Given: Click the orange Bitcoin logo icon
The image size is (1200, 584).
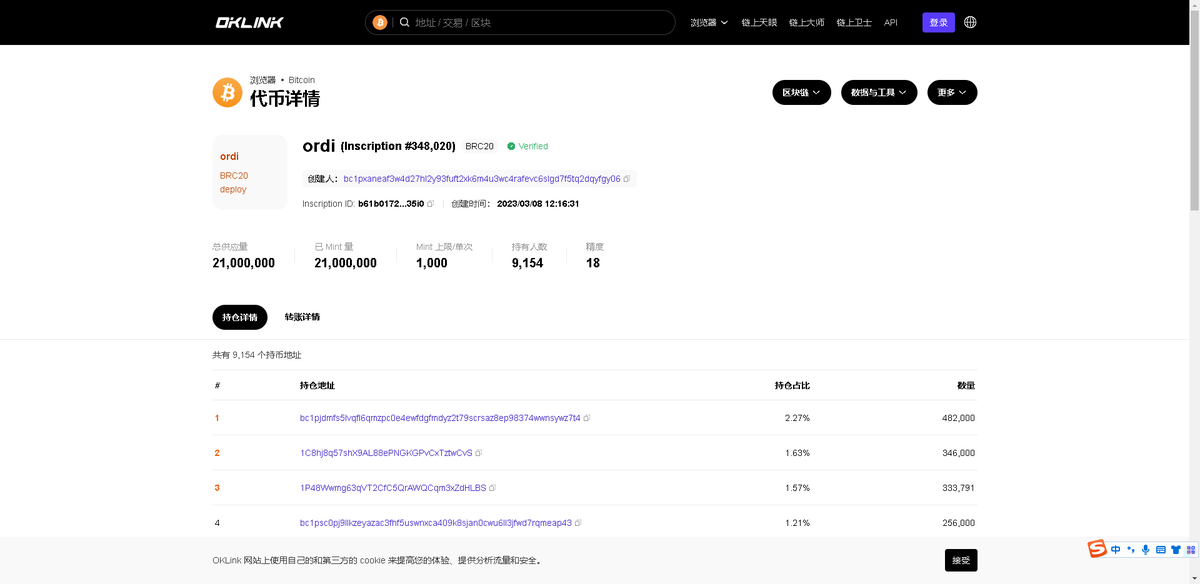Looking at the screenshot, I should [x=227, y=93].
